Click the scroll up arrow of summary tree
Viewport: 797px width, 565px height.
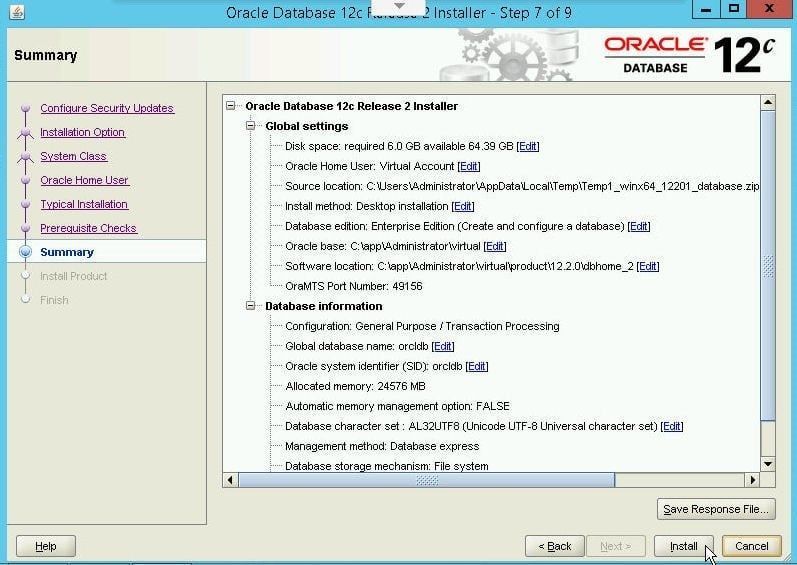pyautogui.click(x=768, y=103)
